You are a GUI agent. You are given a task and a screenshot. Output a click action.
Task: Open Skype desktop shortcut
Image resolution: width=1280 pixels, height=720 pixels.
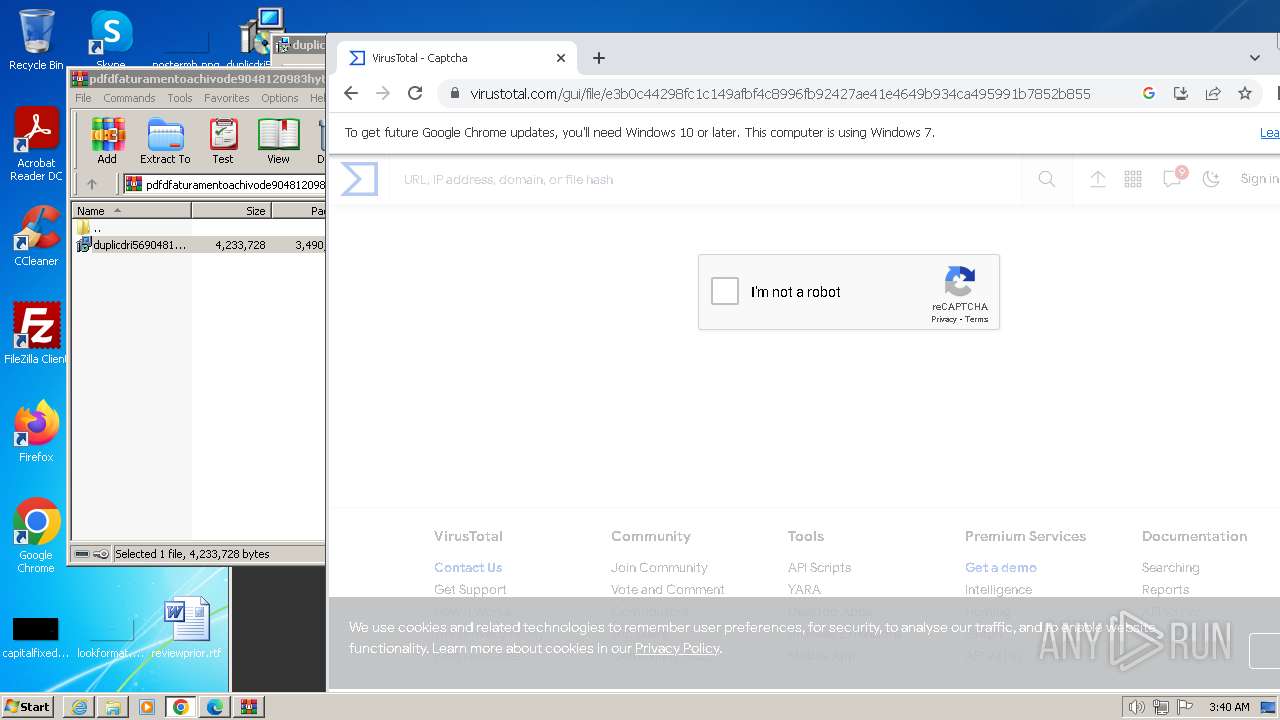point(111,40)
